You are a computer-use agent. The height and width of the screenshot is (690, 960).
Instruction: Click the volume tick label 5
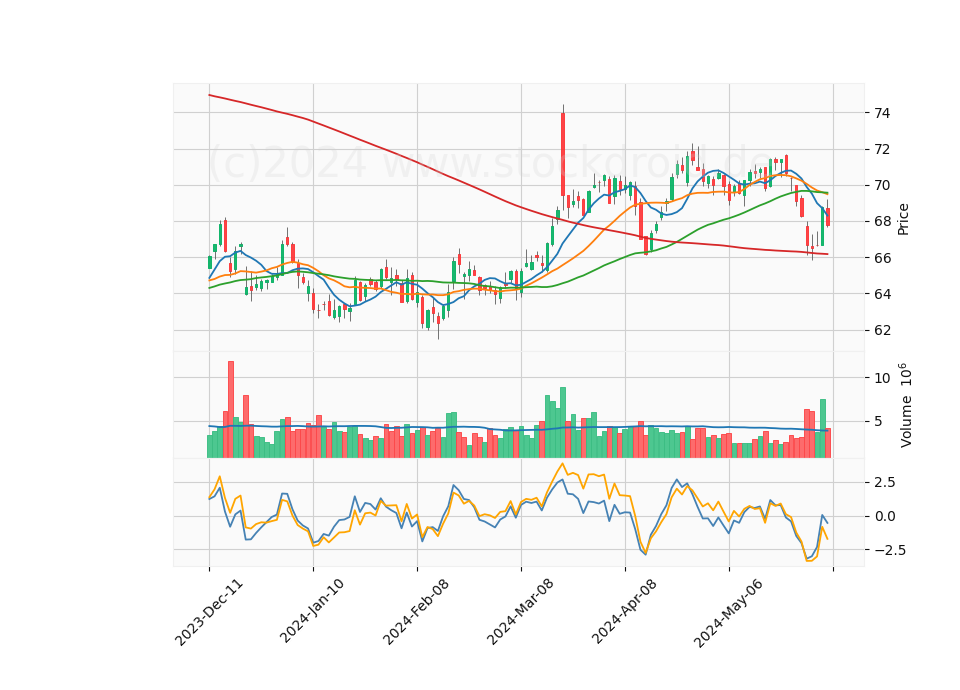(x=878, y=421)
